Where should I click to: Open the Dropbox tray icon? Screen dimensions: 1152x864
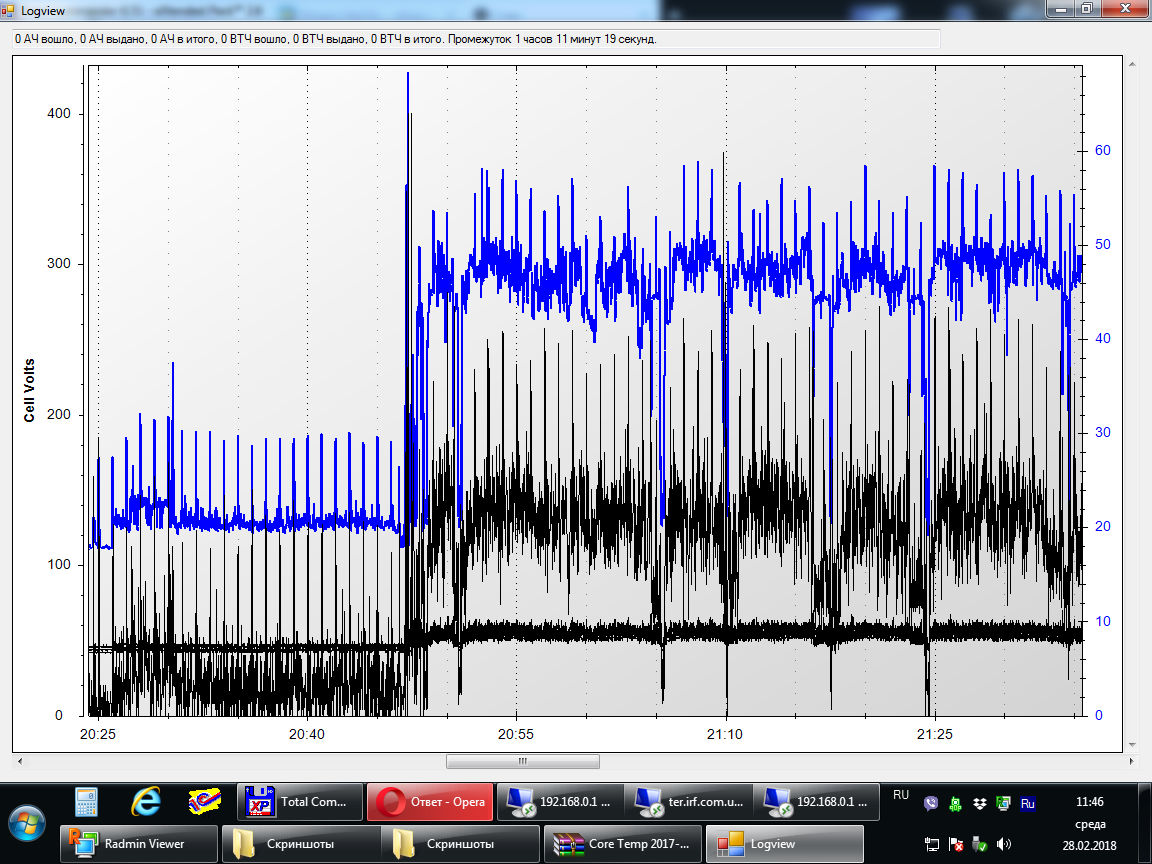tap(980, 803)
